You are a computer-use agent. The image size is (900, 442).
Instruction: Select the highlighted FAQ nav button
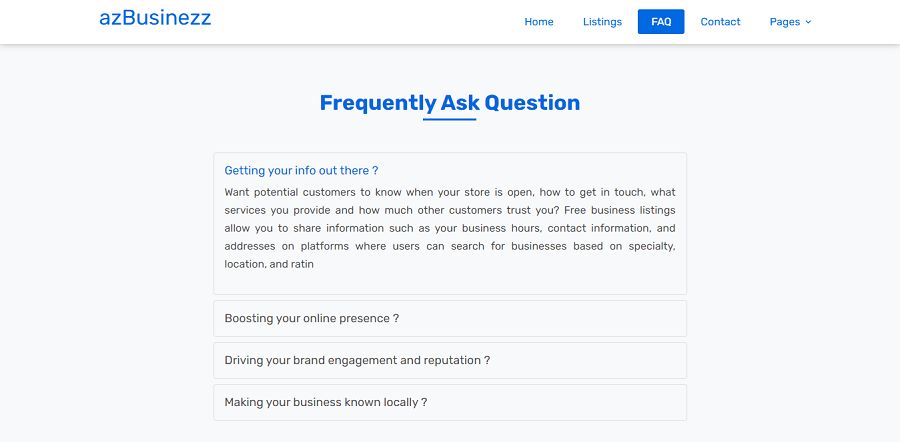point(661,22)
